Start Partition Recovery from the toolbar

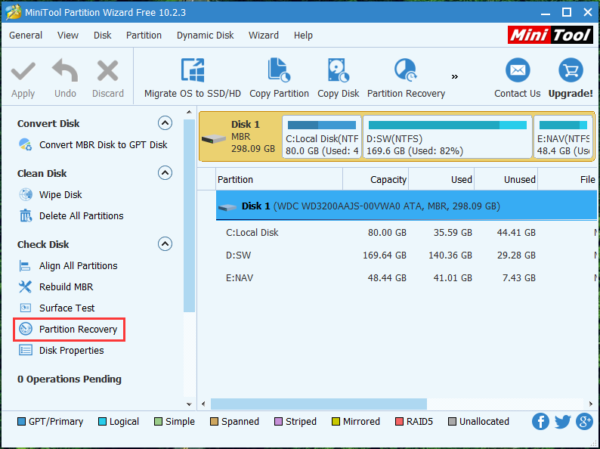point(406,78)
